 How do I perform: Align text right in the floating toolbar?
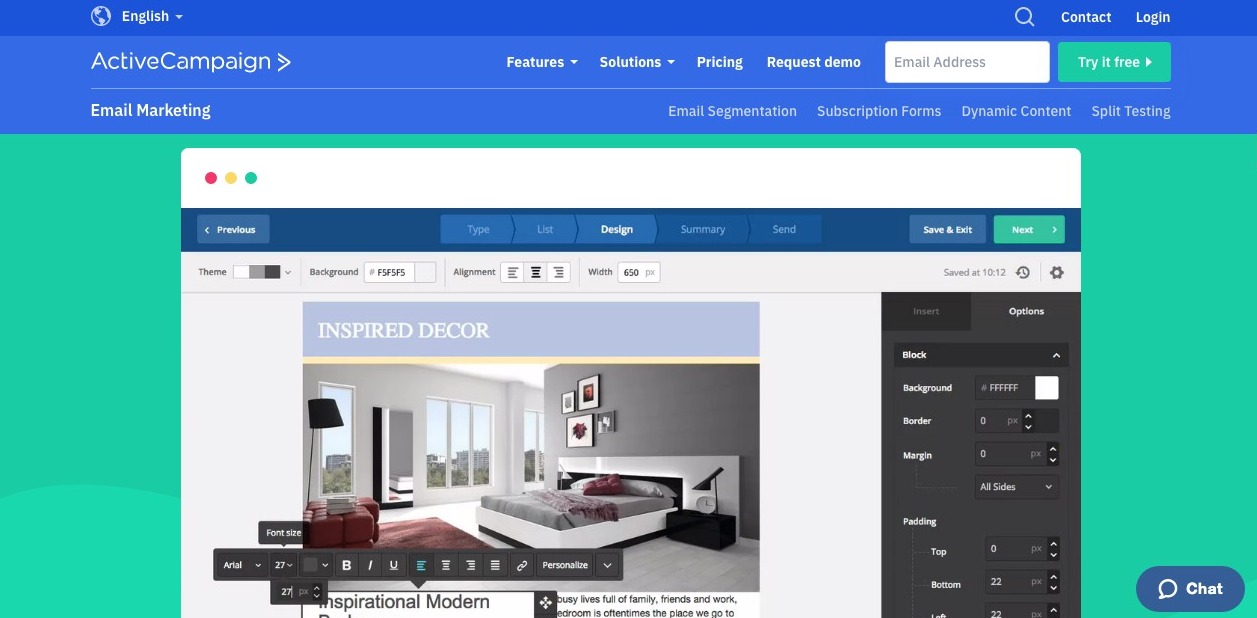pyautogui.click(x=471, y=565)
